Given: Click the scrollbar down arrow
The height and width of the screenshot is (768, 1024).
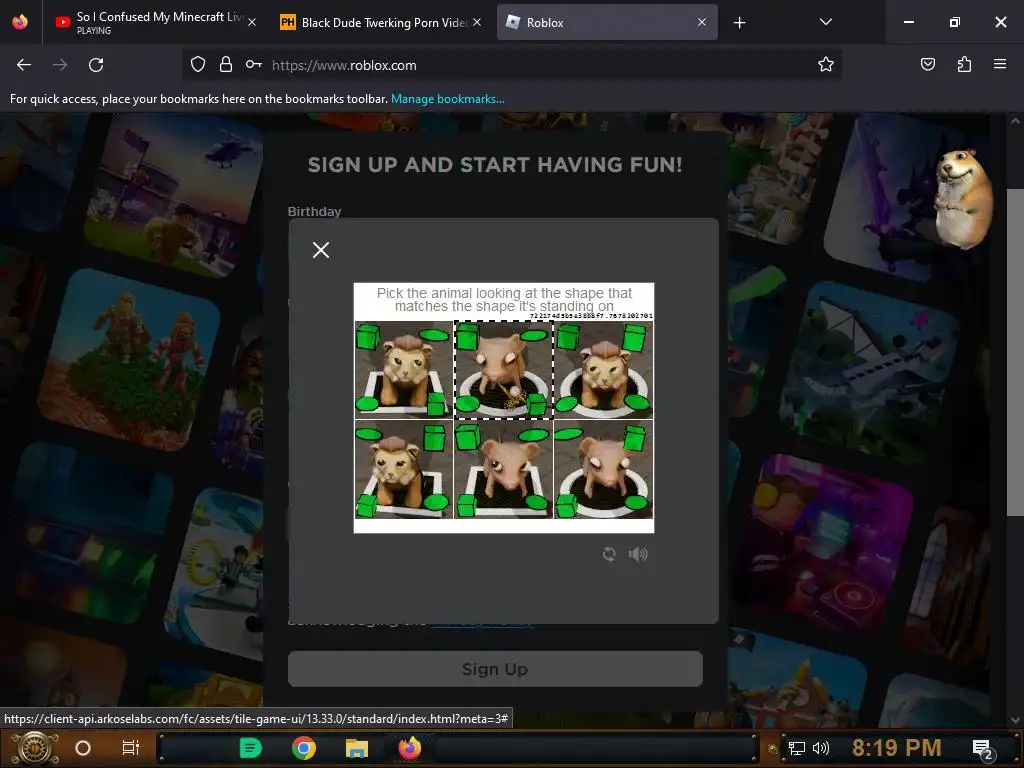Looking at the screenshot, I should [x=1015, y=719].
